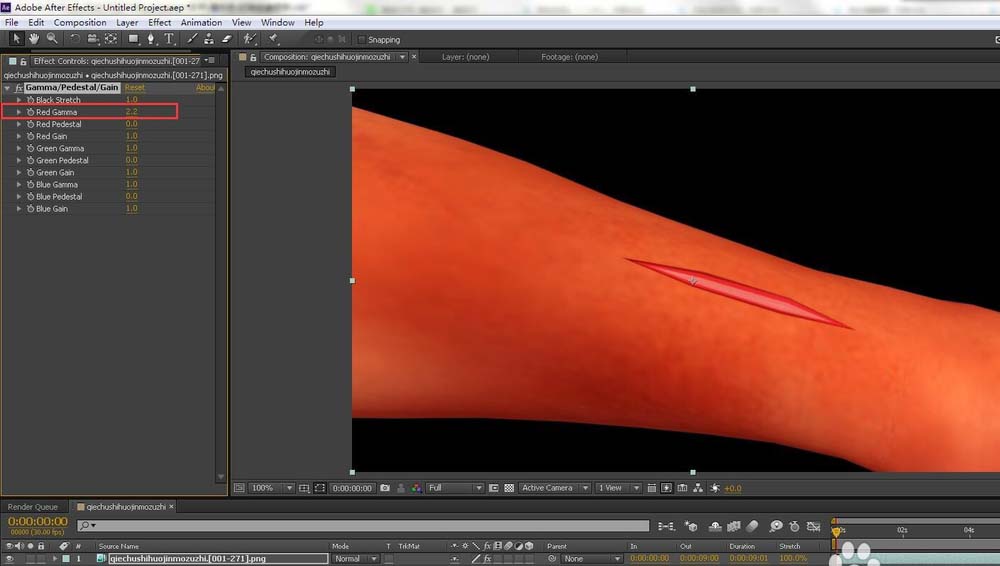
Task: Expand layer 1 properties triangle
Action: pyautogui.click(x=55, y=558)
